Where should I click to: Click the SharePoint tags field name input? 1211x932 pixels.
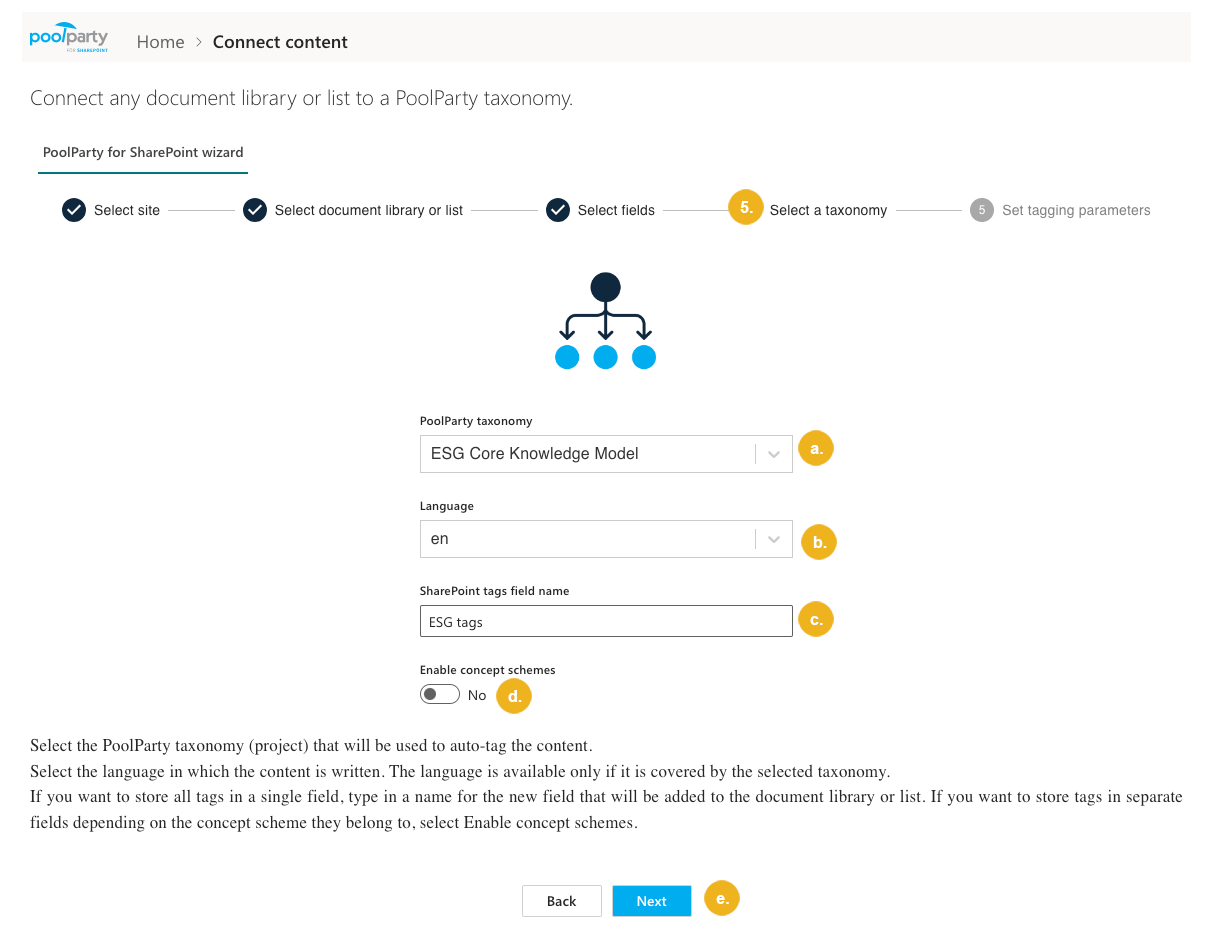coord(605,621)
